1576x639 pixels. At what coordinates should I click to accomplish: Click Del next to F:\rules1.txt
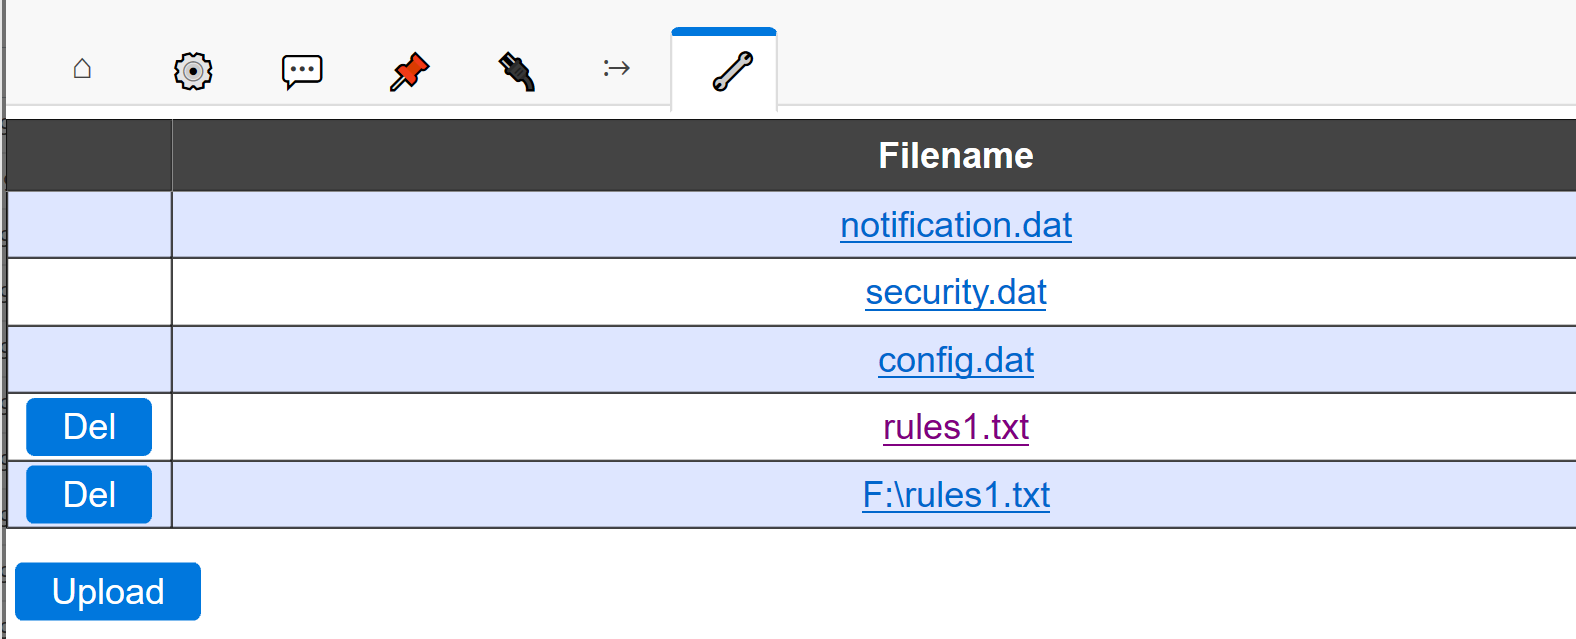pyautogui.click(x=88, y=494)
